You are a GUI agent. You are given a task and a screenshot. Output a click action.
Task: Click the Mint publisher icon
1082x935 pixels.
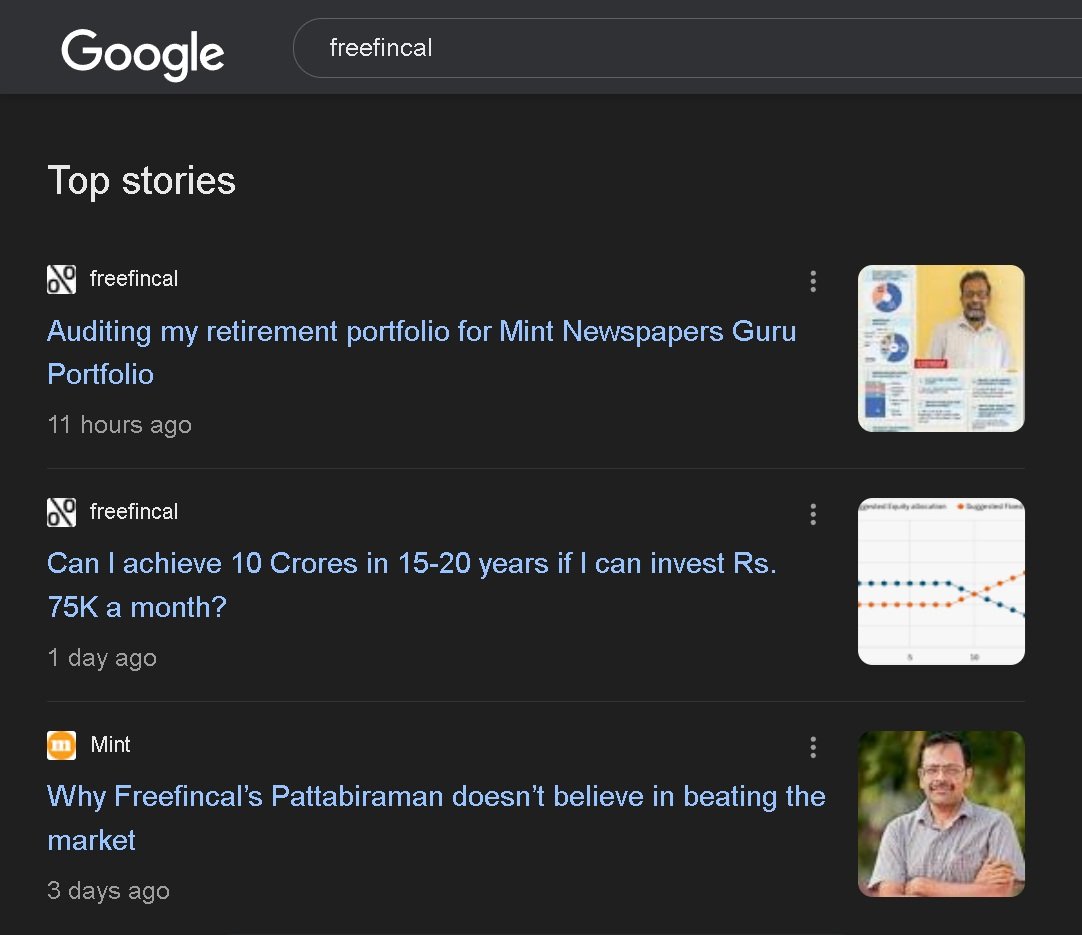pos(61,745)
